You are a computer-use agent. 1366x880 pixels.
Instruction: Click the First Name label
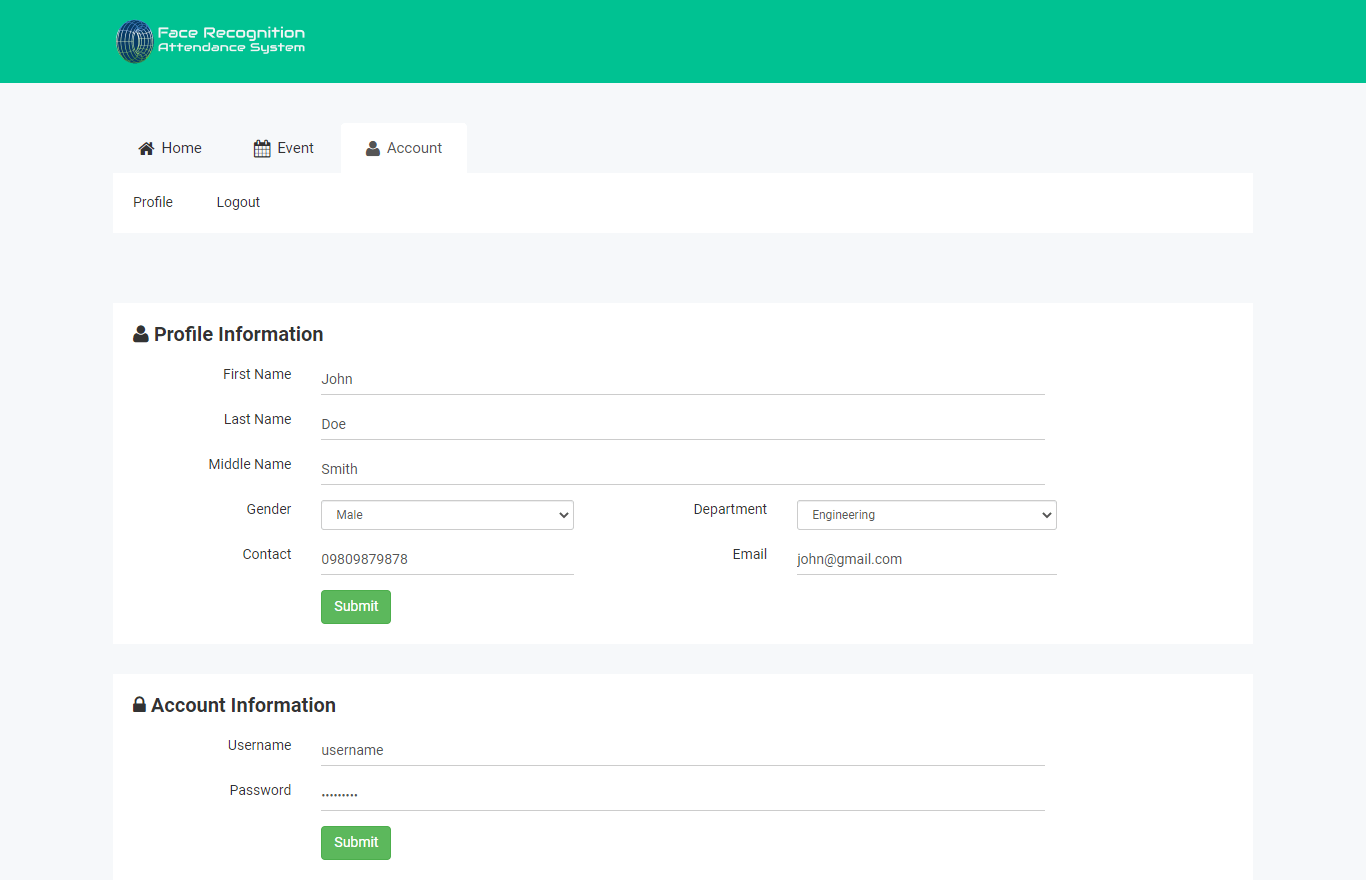point(257,374)
